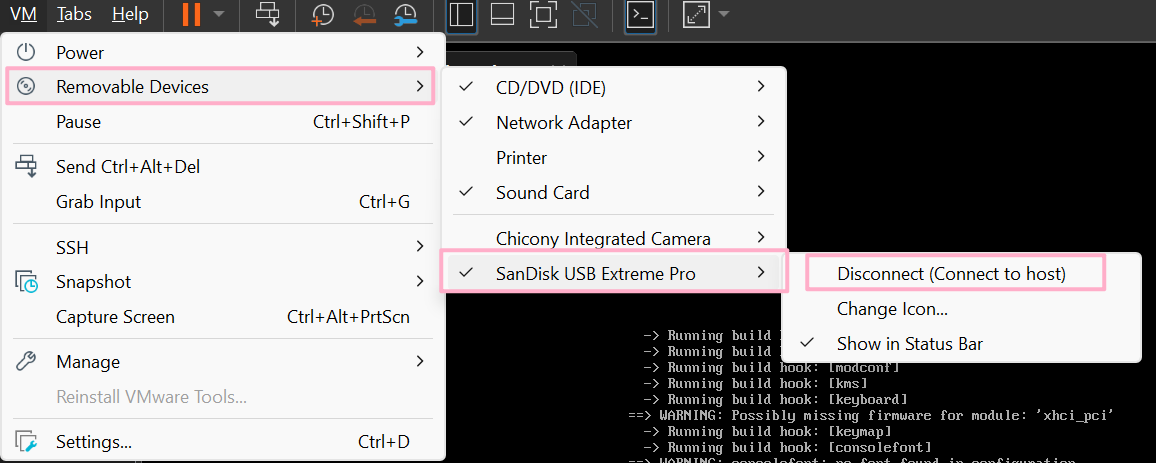The height and width of the screenshot is (463, 1156).
Task: Open the Tabs menu
Action: pos(74,14)
